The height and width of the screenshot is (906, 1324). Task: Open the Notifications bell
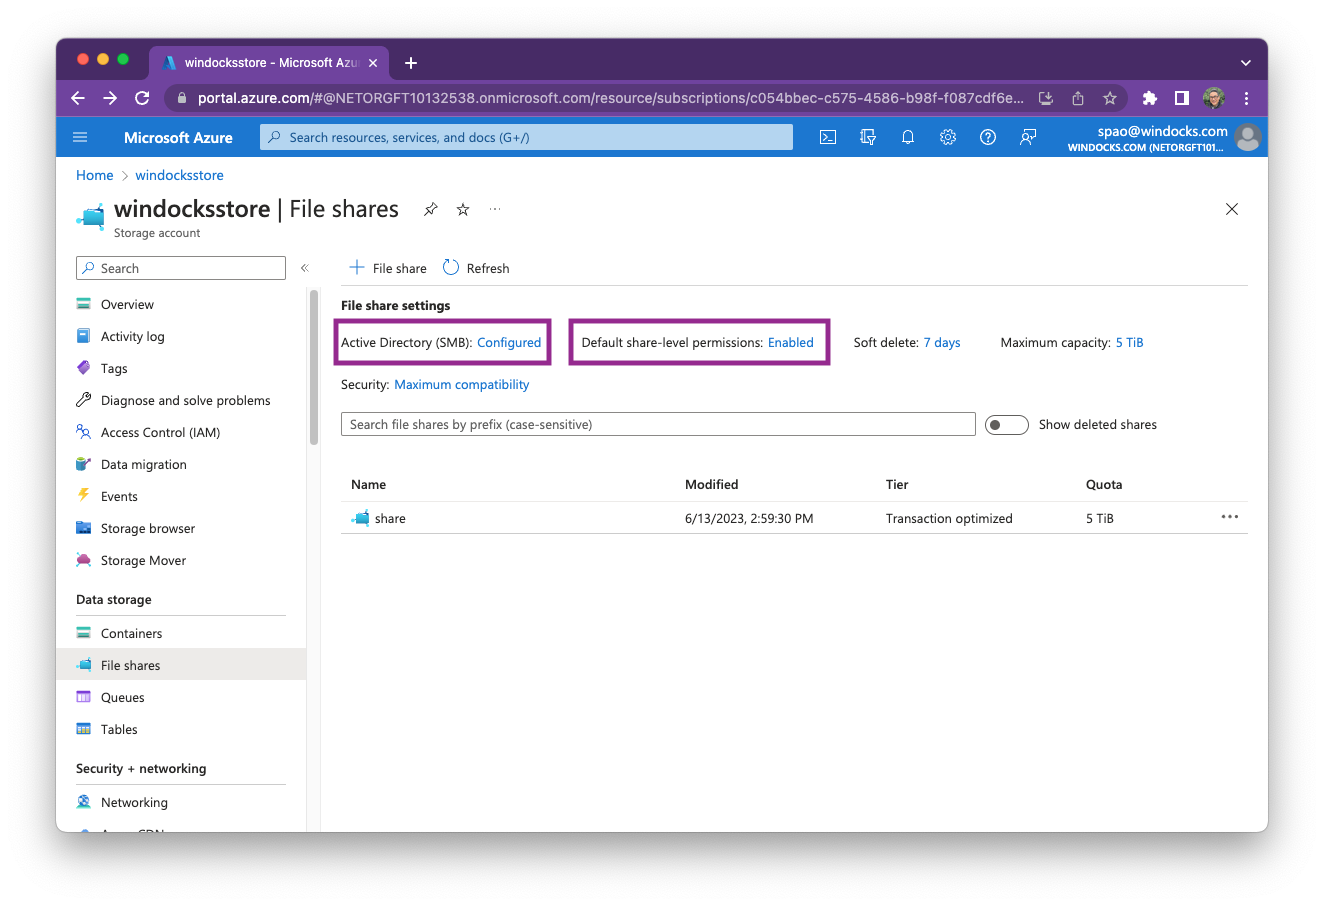pyautogui.click(x=907, y=137)
